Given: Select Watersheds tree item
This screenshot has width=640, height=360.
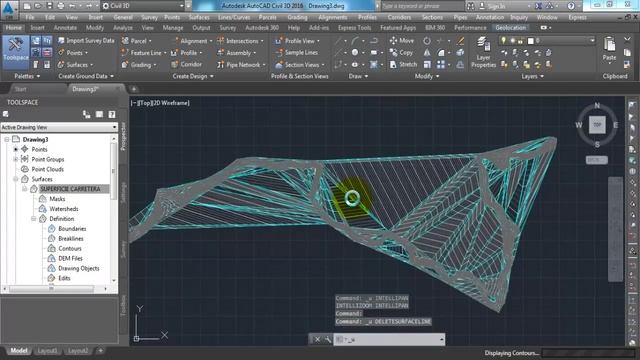Looking at the screenshot, I should pyautogui.click(x=64, y=209).
